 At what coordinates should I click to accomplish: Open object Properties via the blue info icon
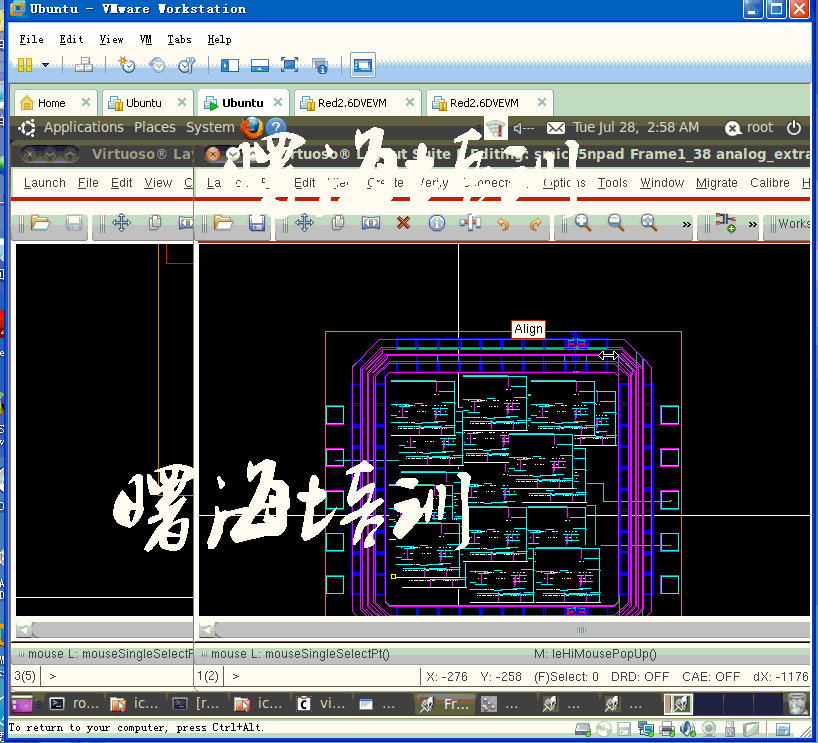click(437, 223)
